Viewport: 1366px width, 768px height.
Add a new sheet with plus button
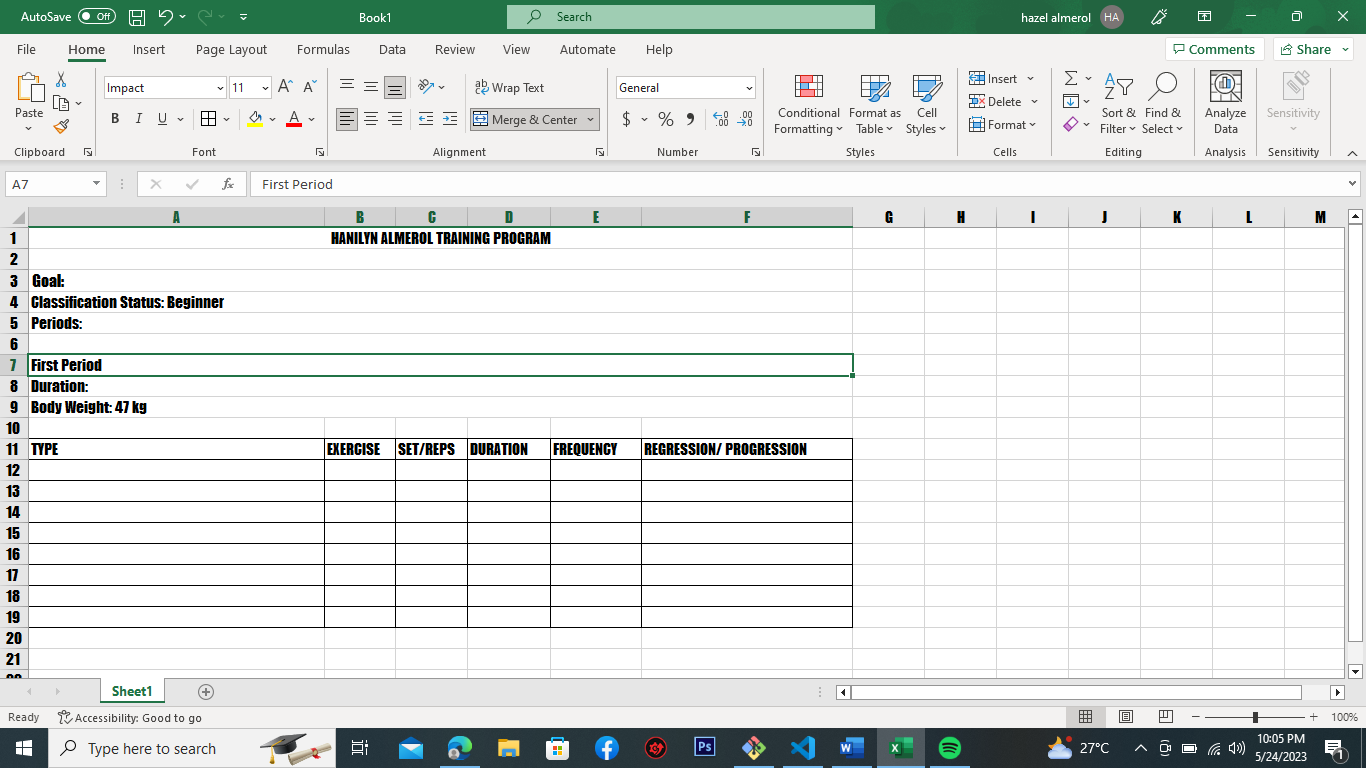coord(206,692)
